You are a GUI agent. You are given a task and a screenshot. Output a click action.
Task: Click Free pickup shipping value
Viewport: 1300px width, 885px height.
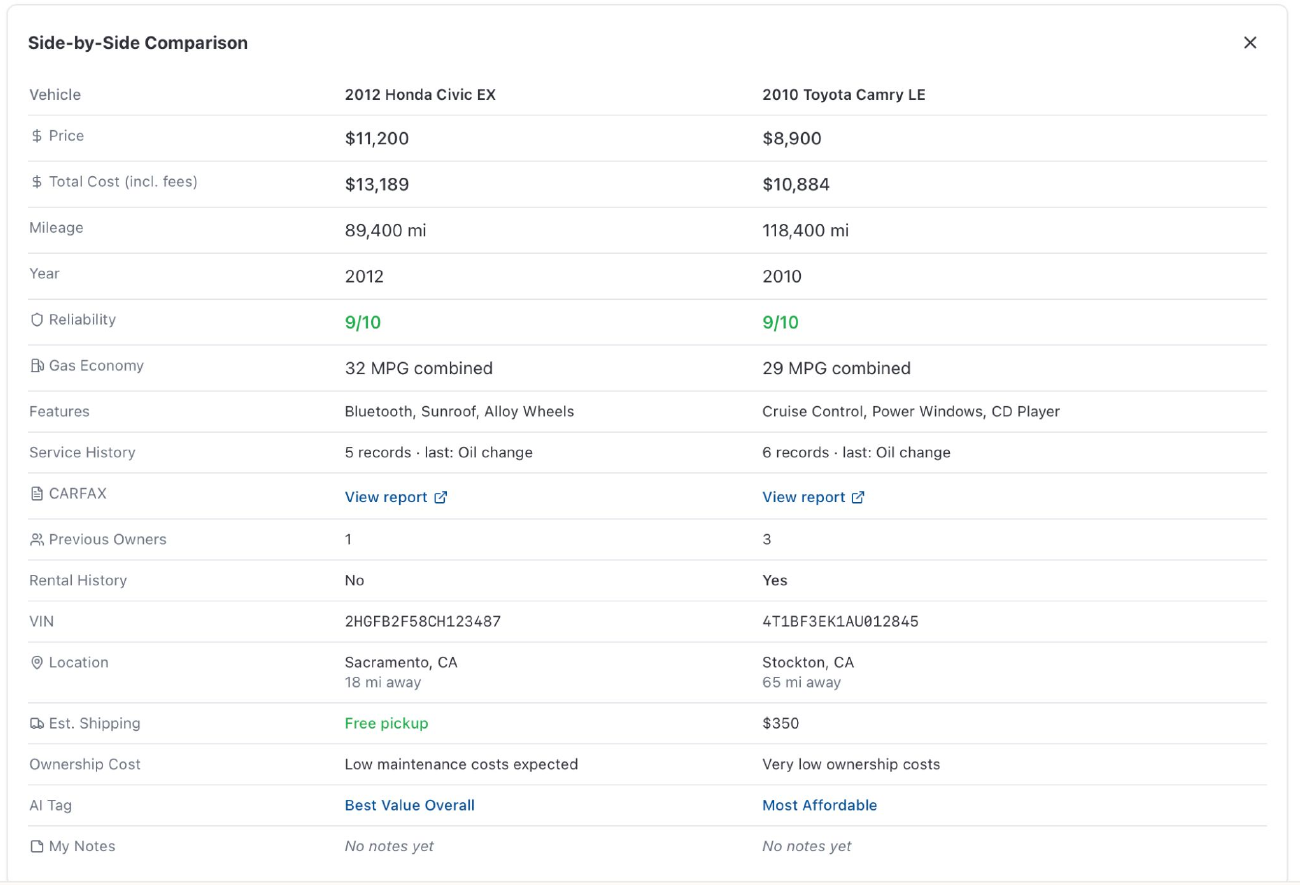386,723
